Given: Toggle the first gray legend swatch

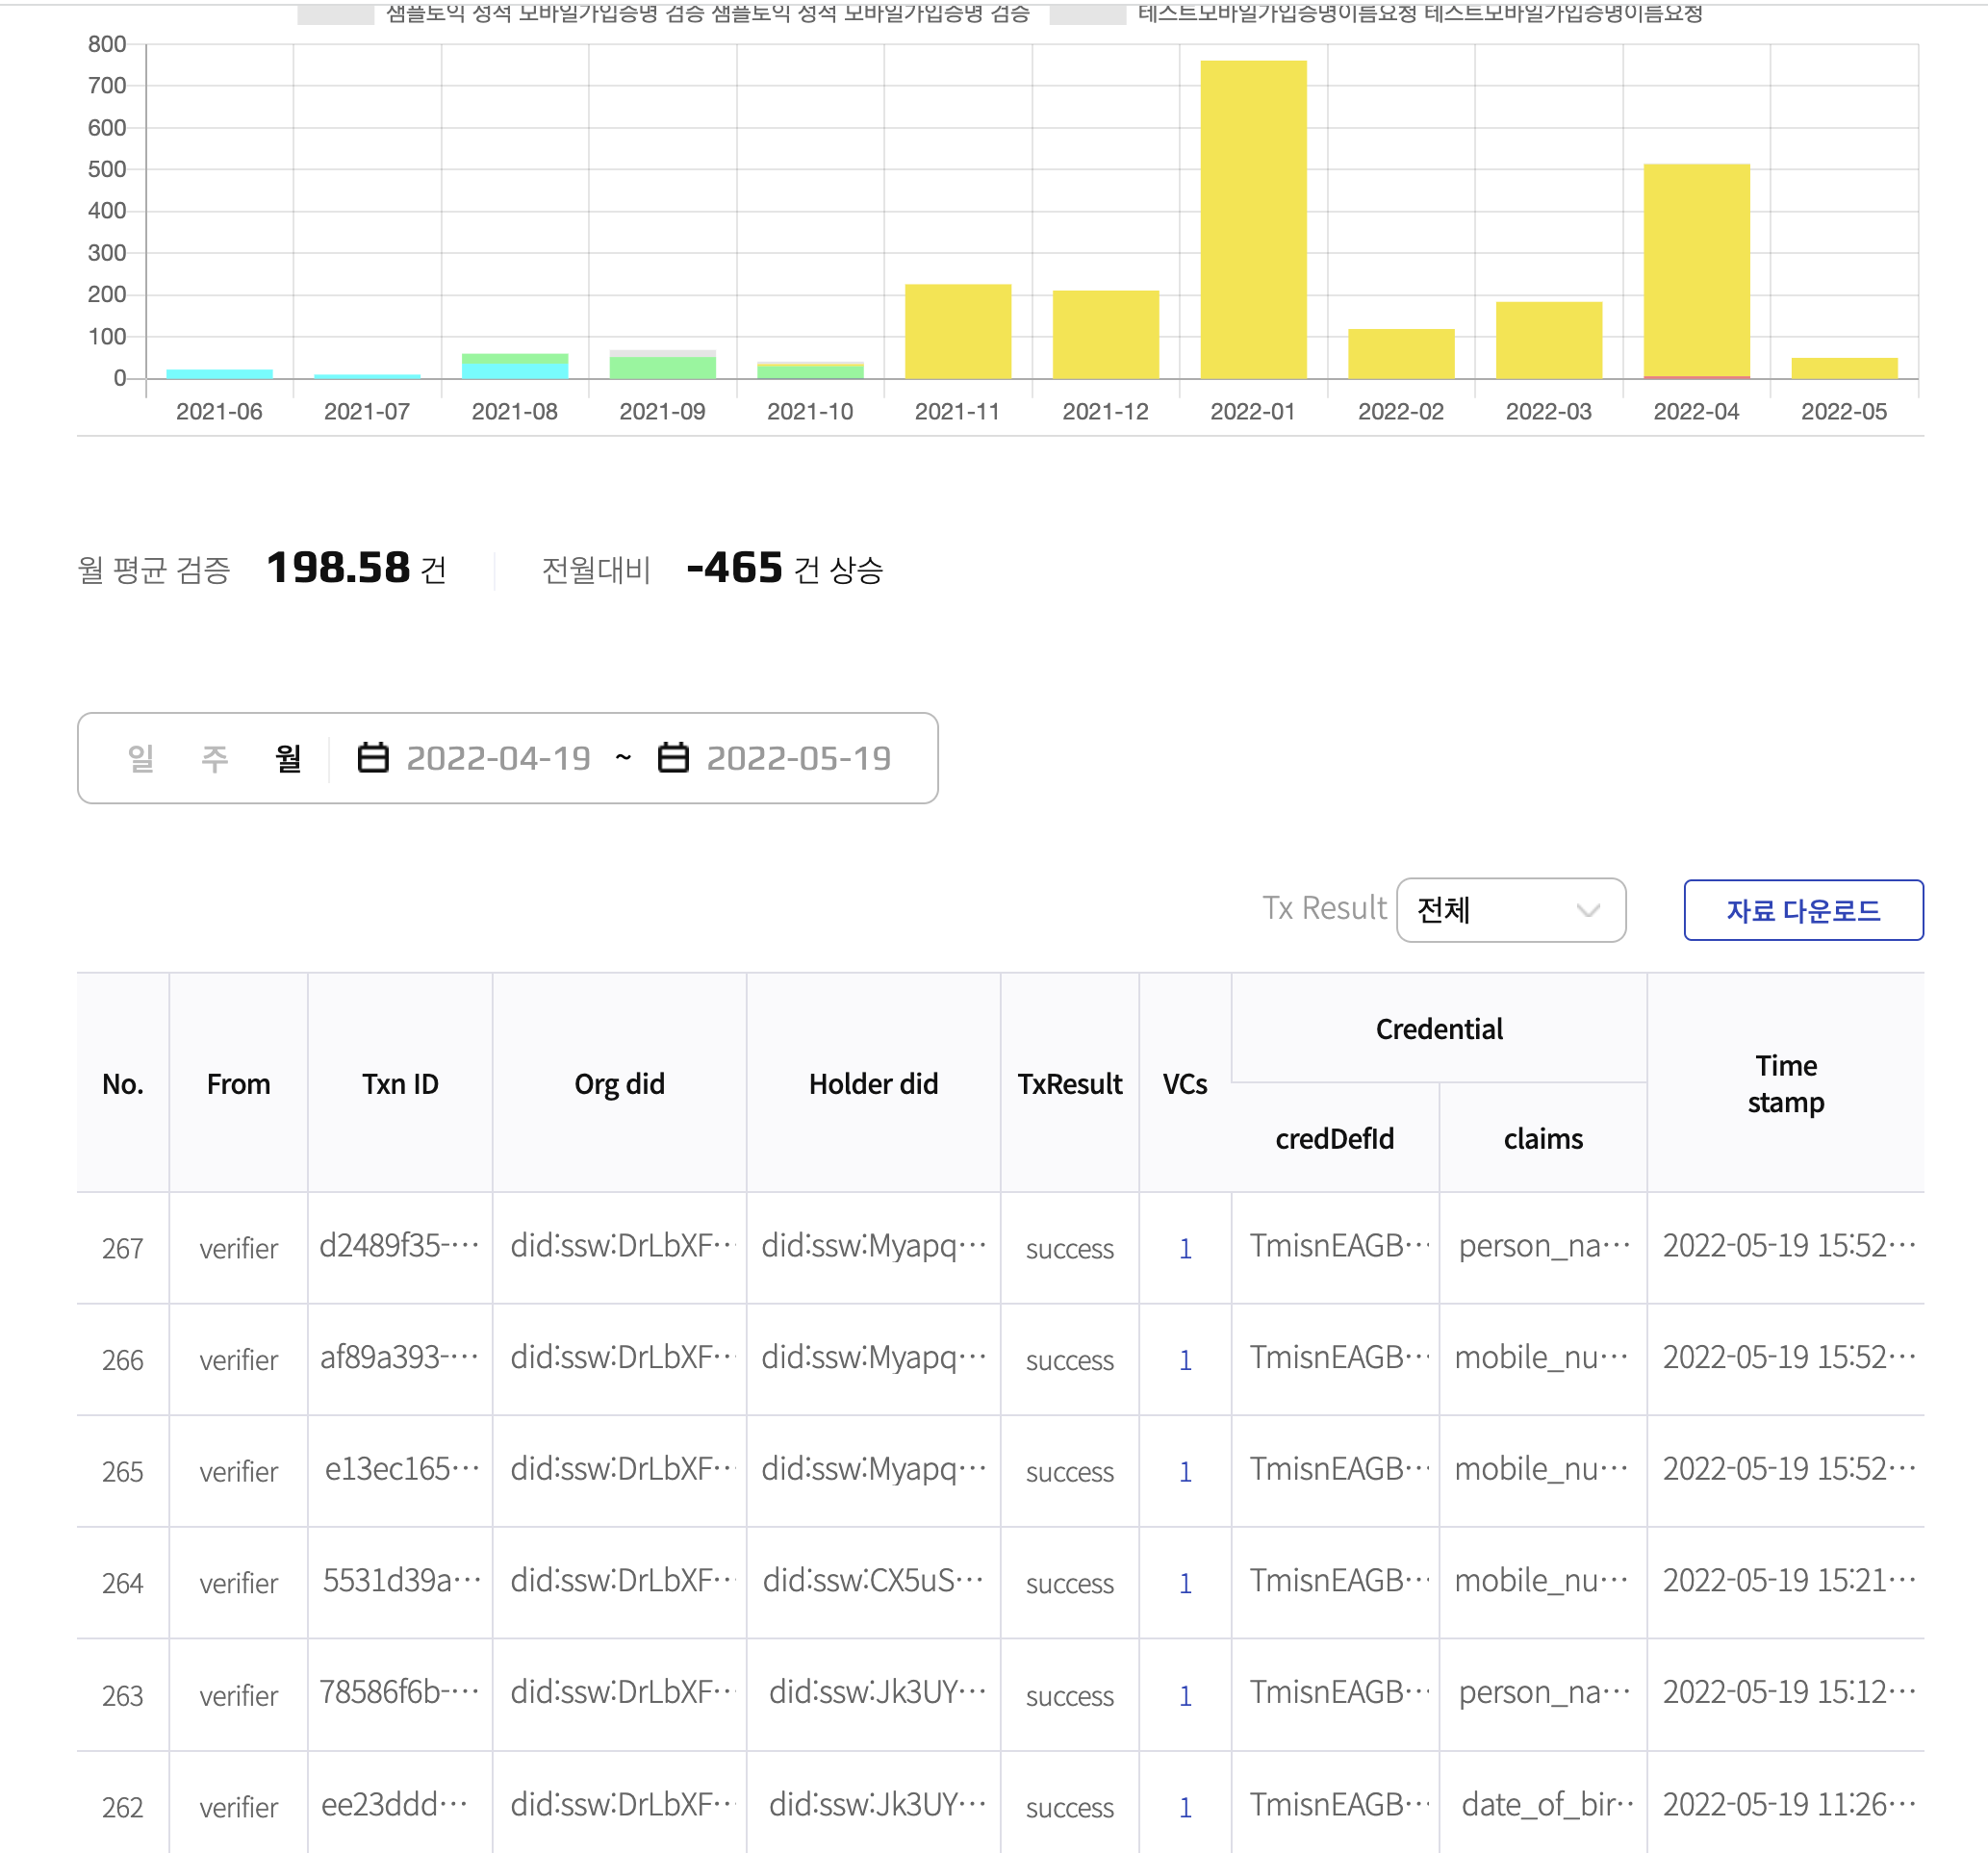Looking at the screenshot, I should 336,14.
